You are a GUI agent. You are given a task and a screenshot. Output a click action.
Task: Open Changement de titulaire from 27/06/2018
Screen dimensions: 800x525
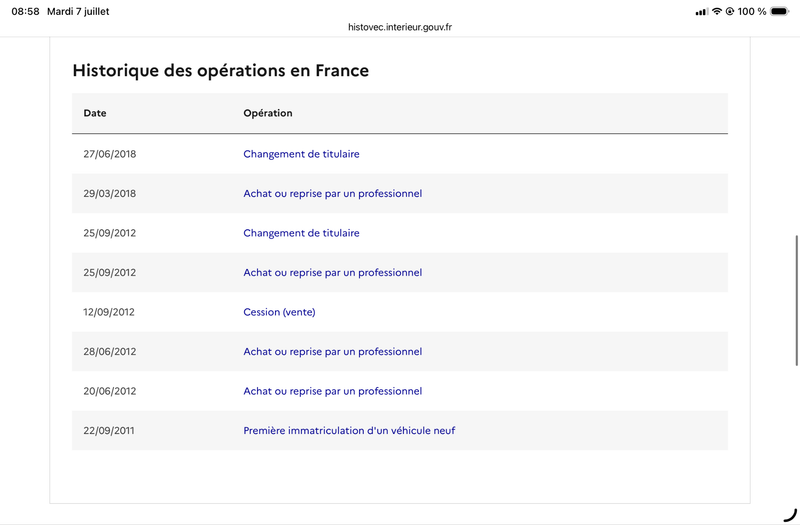[x=301, y=154]
